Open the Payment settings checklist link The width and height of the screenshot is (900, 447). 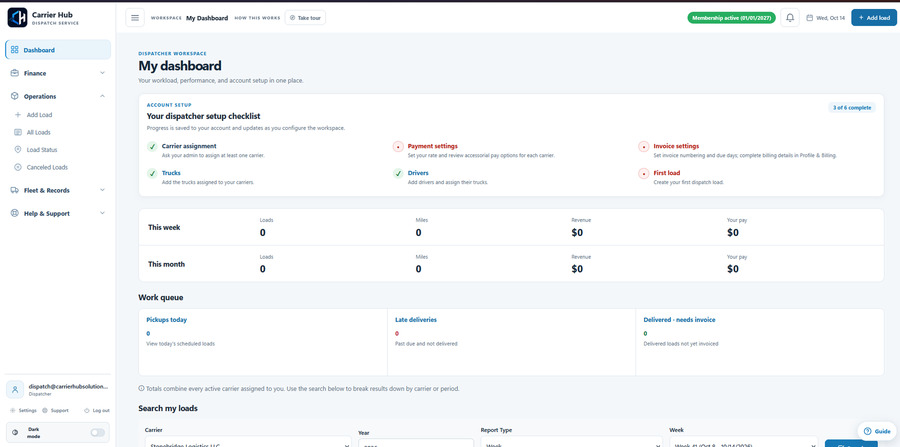click(432, 146)
